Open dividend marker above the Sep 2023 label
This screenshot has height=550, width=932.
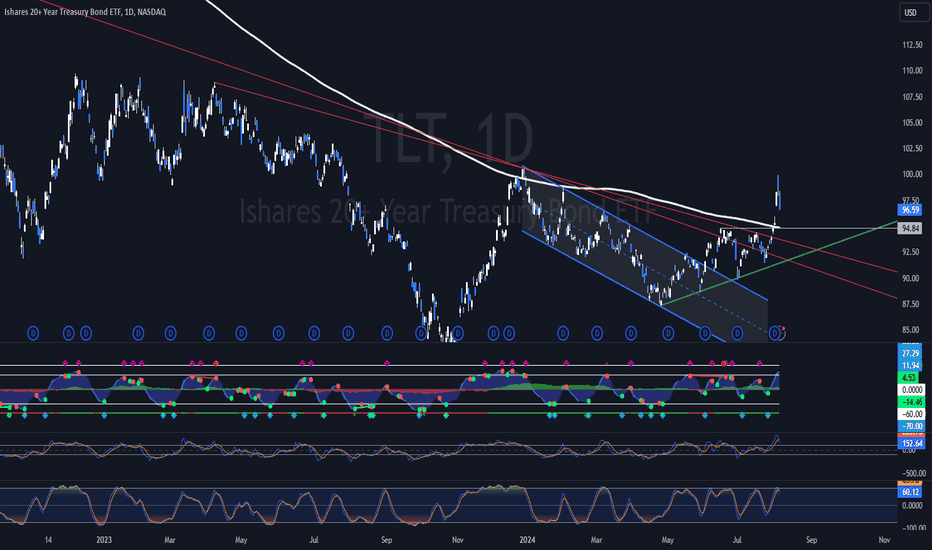[x=386, y=334]
